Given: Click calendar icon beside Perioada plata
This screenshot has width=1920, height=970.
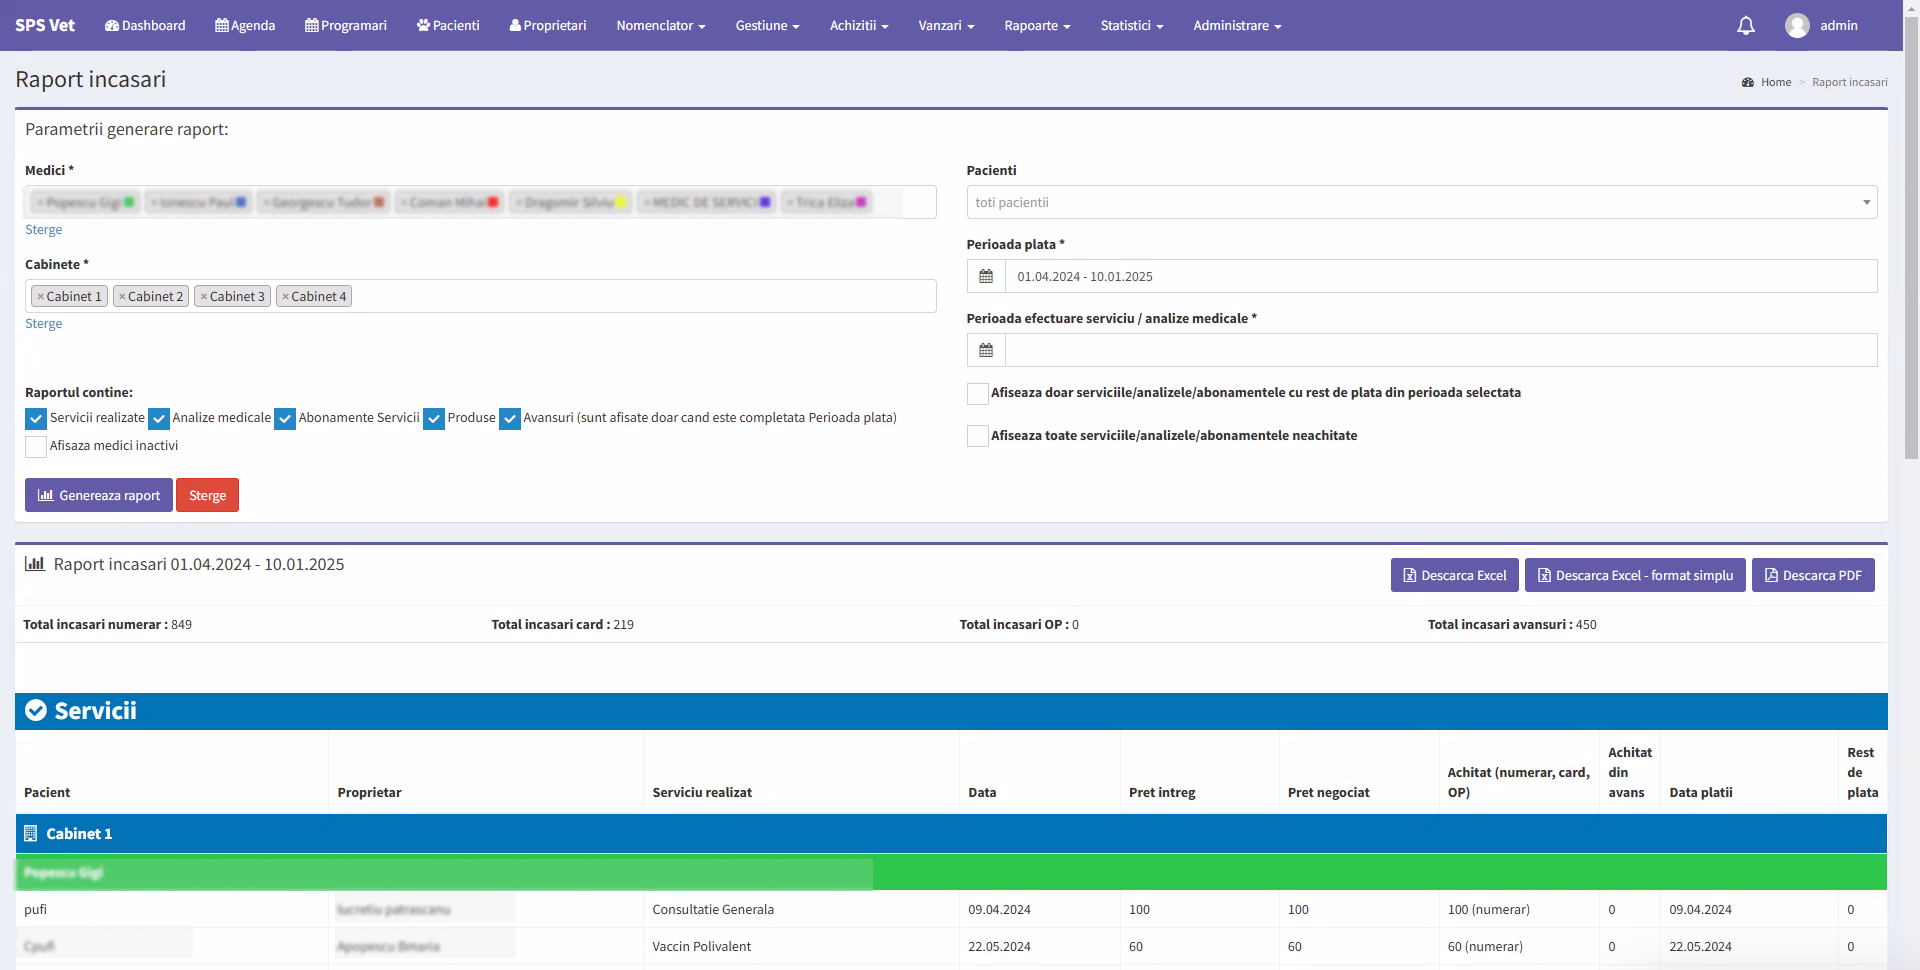Looking at the screenshot, I should pos(986,277).
